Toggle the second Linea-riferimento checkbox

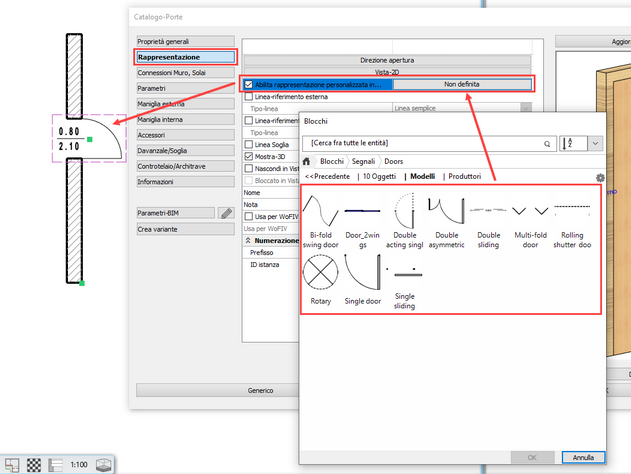pos(249,120)
